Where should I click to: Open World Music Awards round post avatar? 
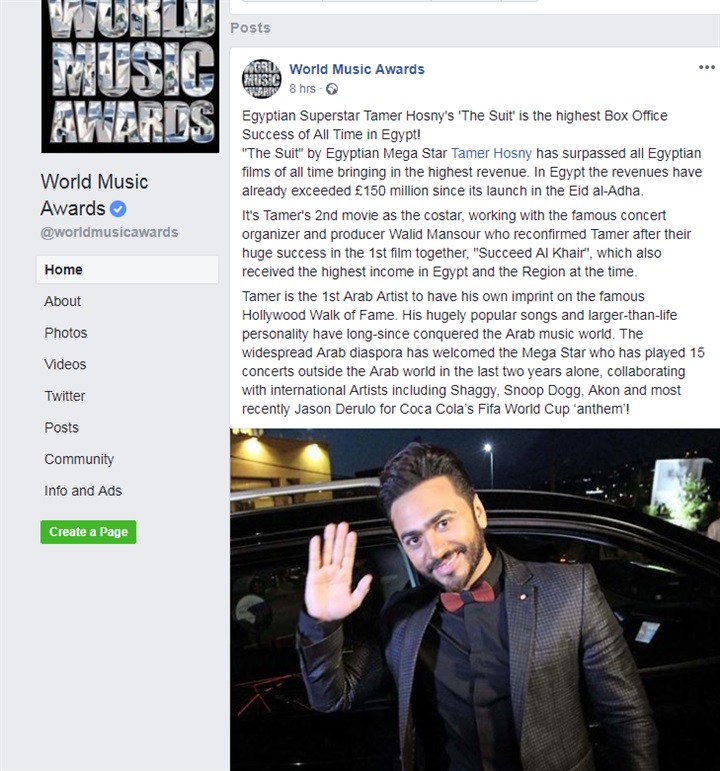[262, 79]
